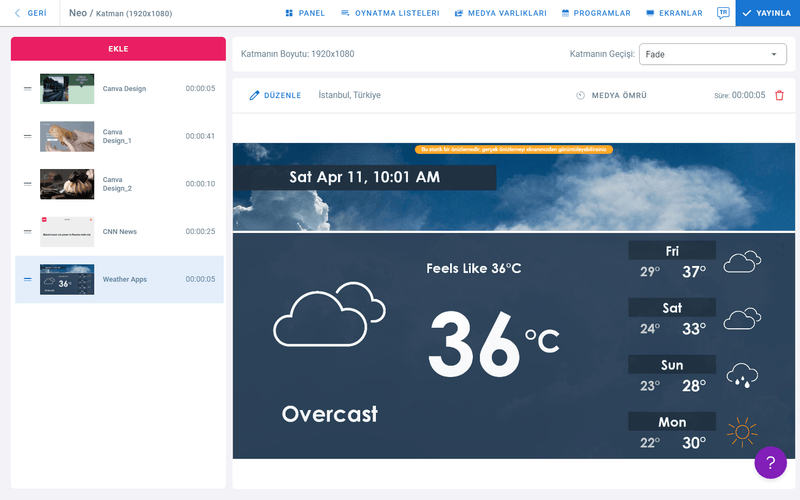Click the Fri cloudy forecast icon
800x500 pixels.
click(x=742, y=262)
